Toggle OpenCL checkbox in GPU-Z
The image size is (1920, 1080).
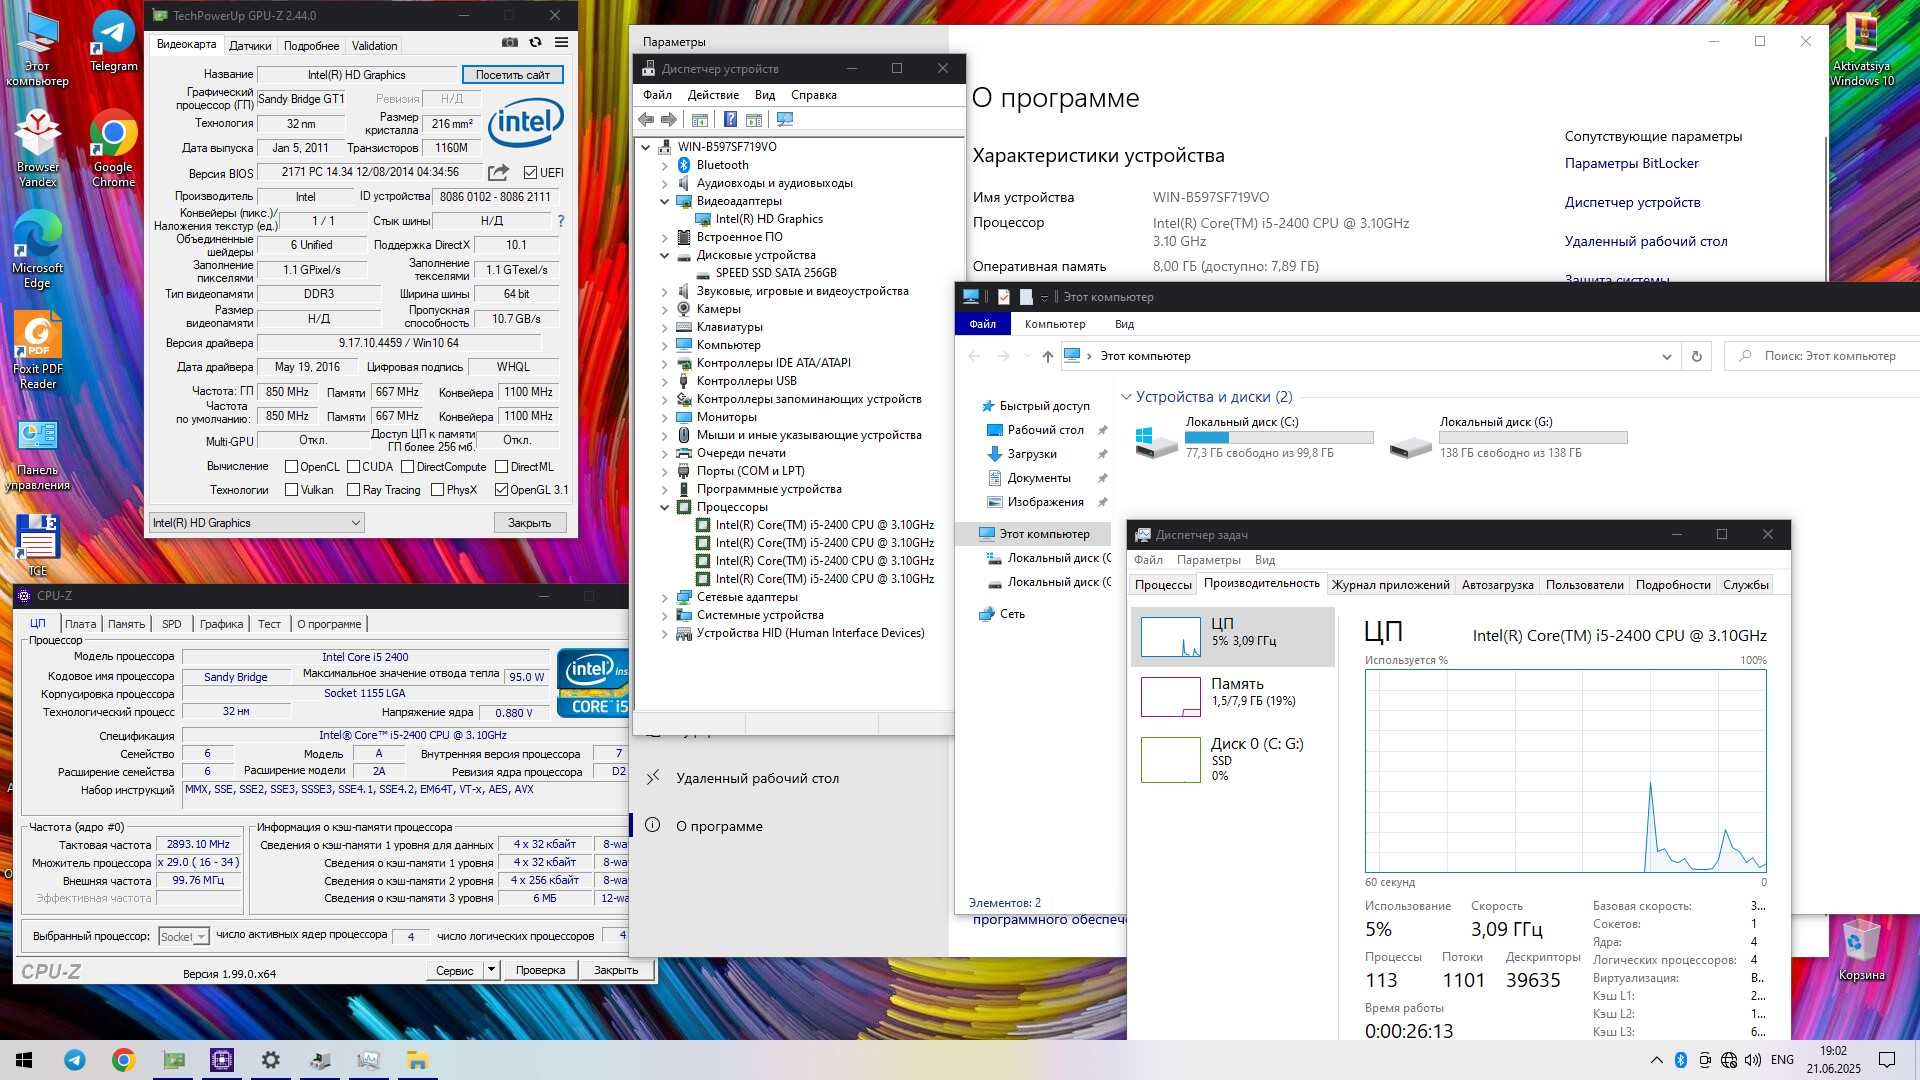pyautogui.click(x=292, y=467)
